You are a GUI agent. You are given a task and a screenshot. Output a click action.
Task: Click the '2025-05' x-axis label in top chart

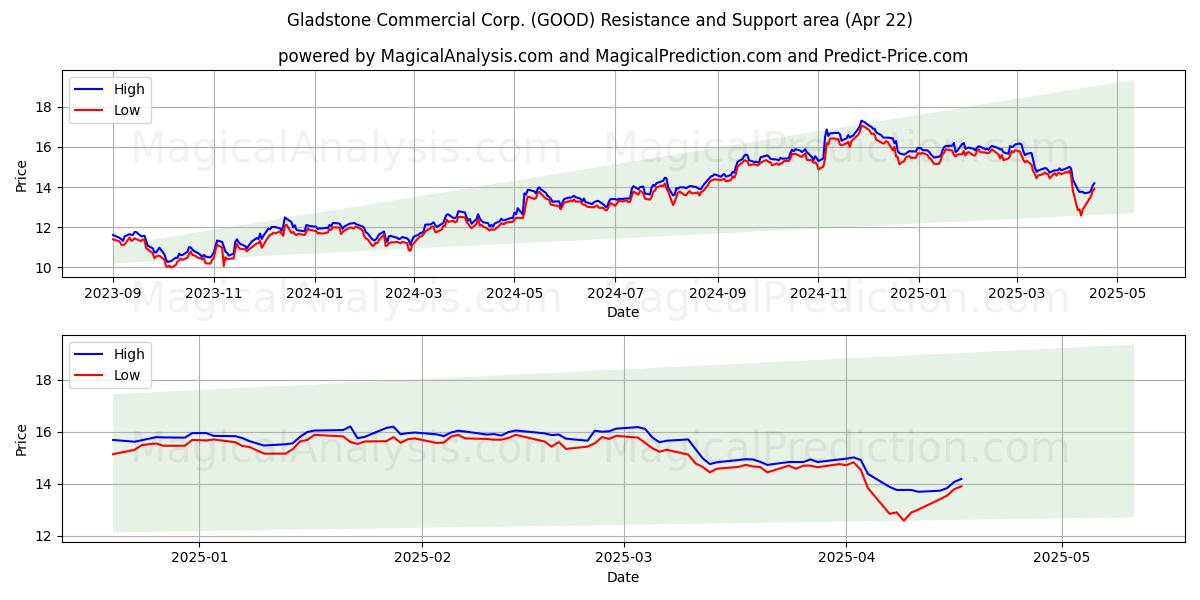pyautogui.click(x=1117, y=294)
